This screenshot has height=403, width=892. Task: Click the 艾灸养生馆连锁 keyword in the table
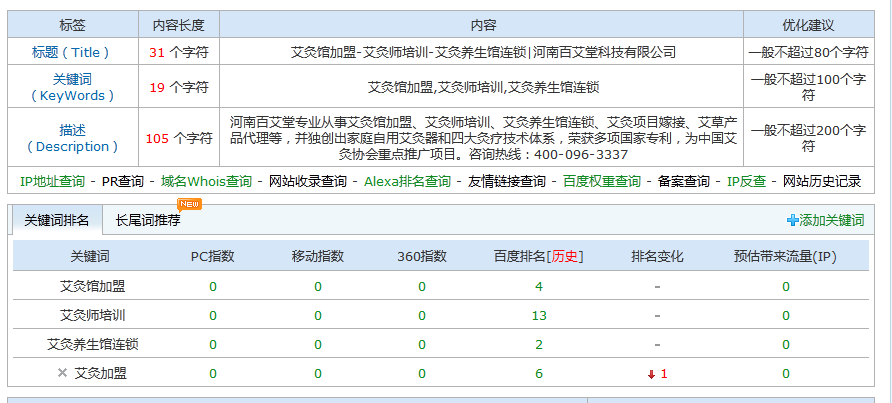click(92, 344)
